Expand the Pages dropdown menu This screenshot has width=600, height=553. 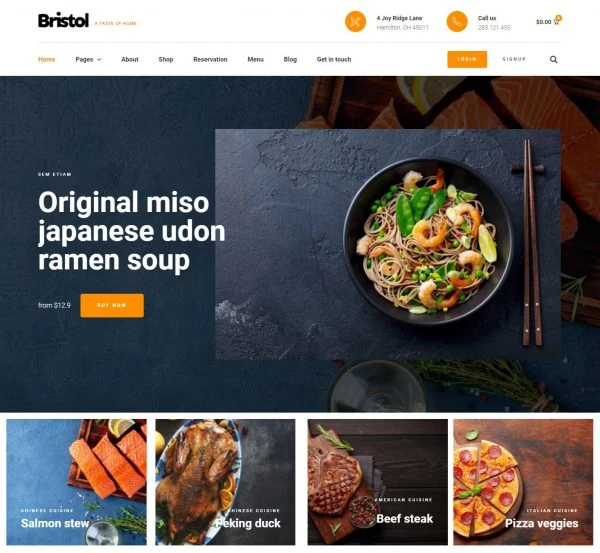88,59
